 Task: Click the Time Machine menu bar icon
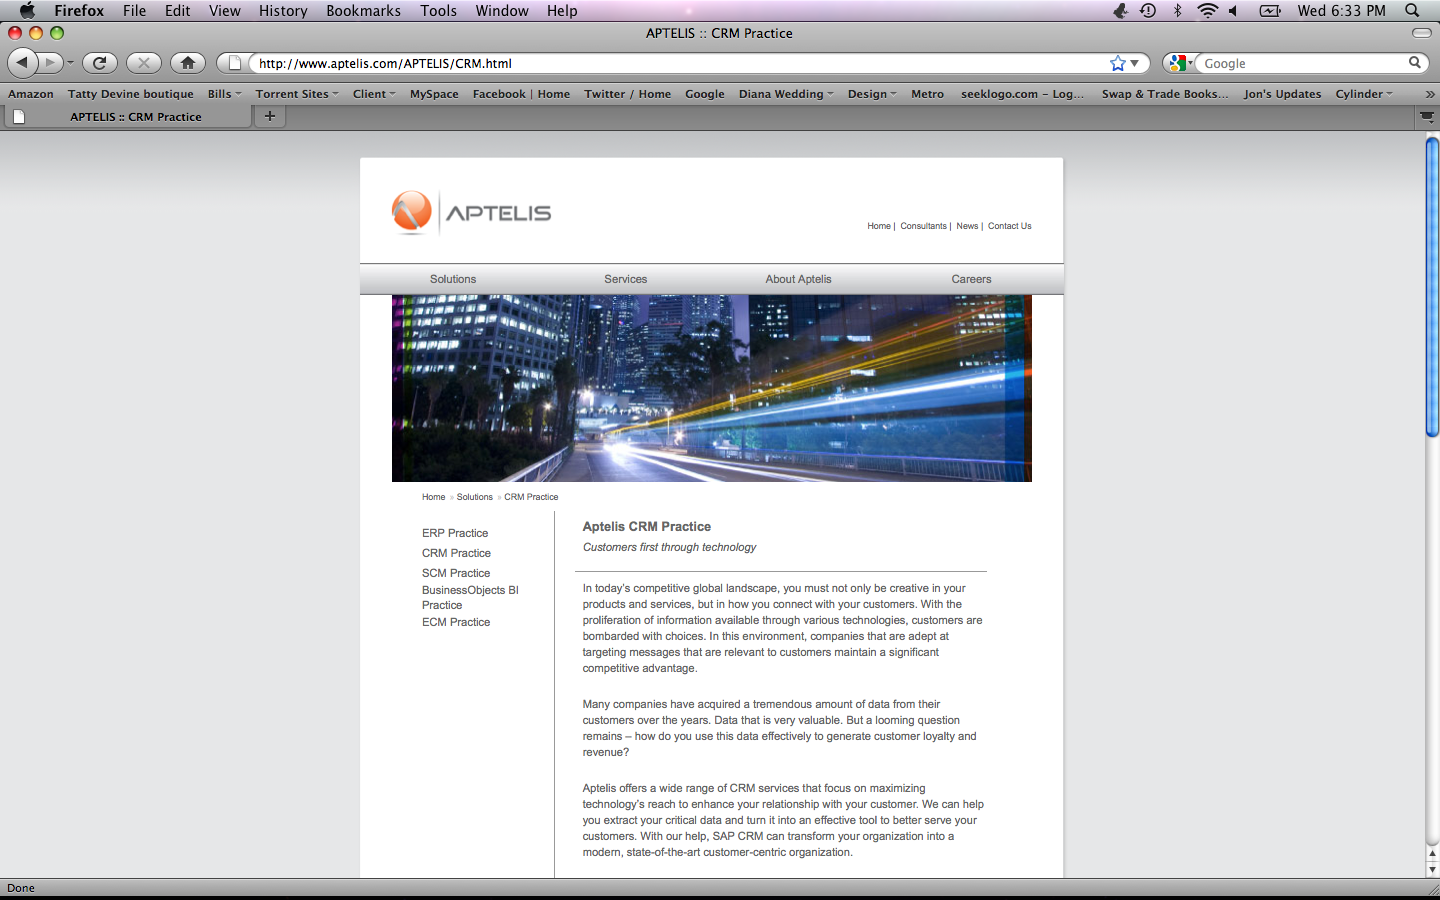[1148, 10]
